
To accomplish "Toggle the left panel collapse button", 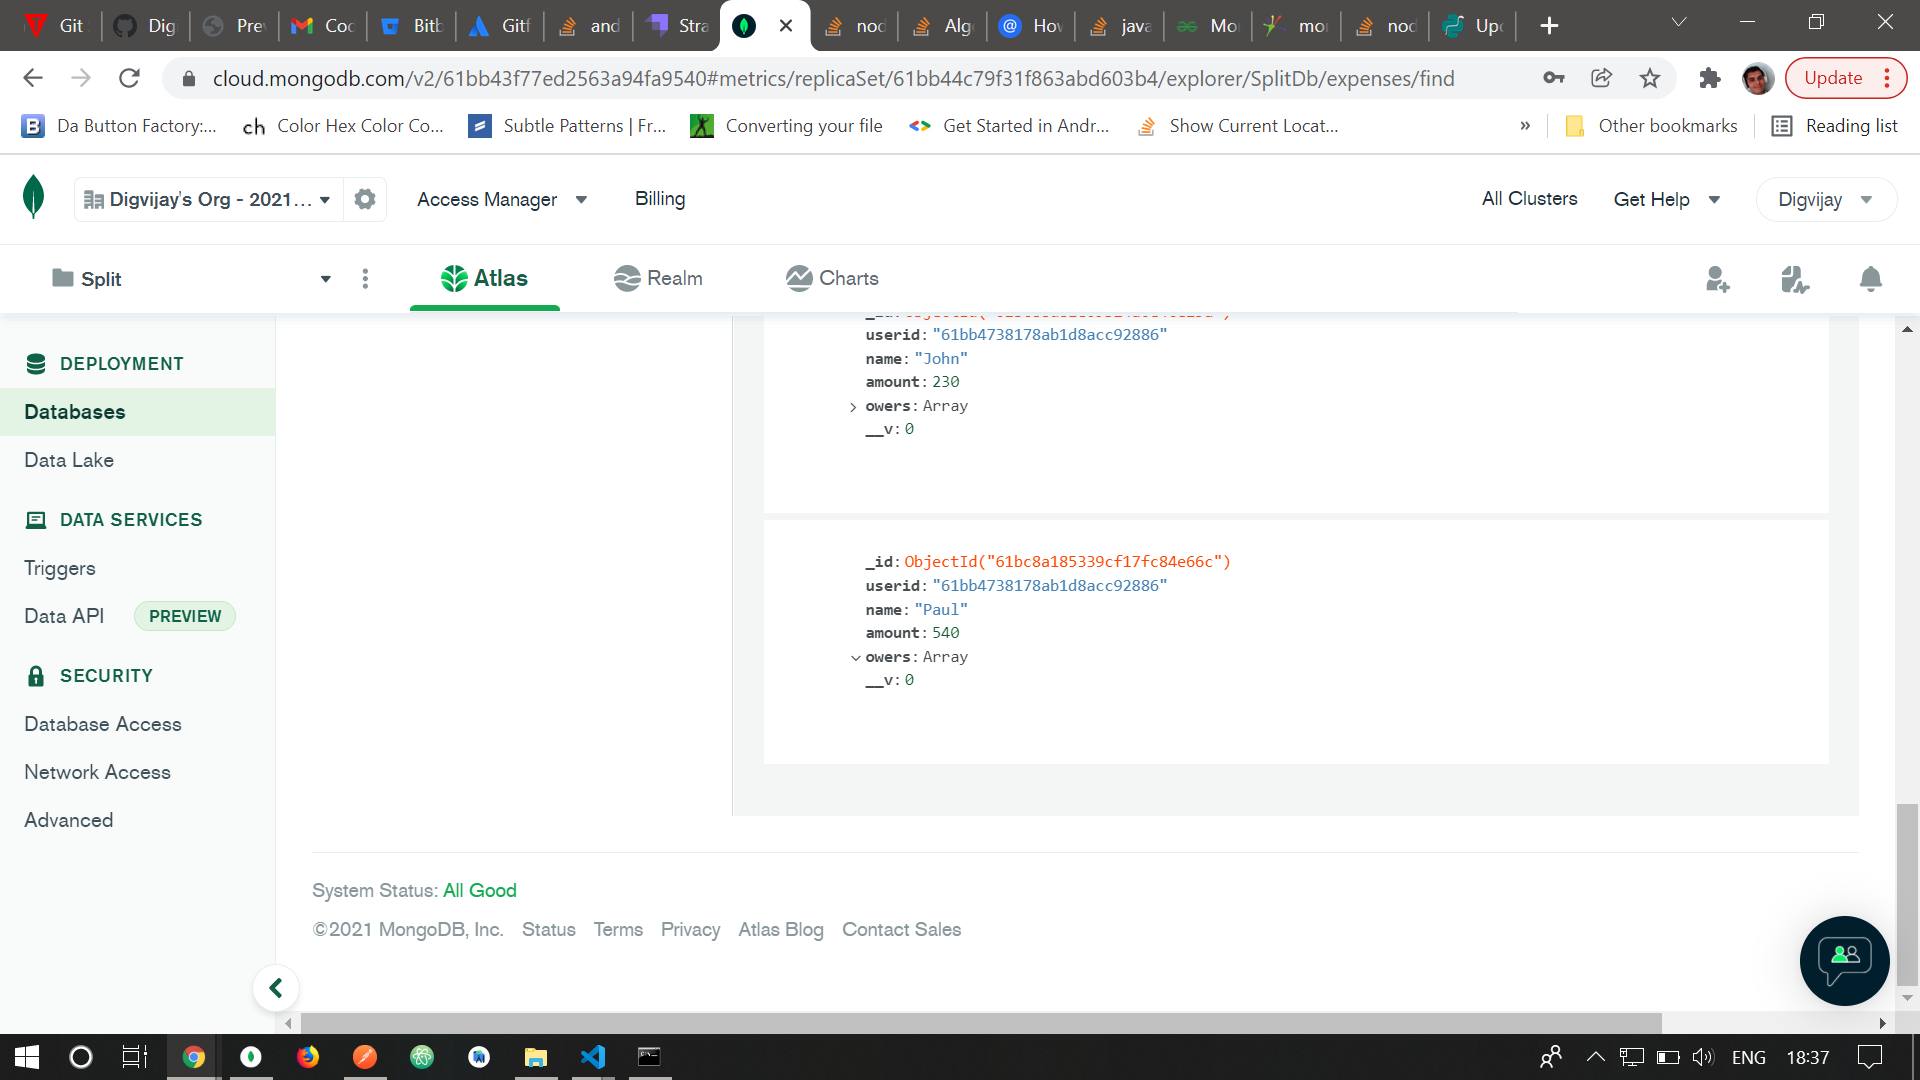I will [x=276, y=988].
